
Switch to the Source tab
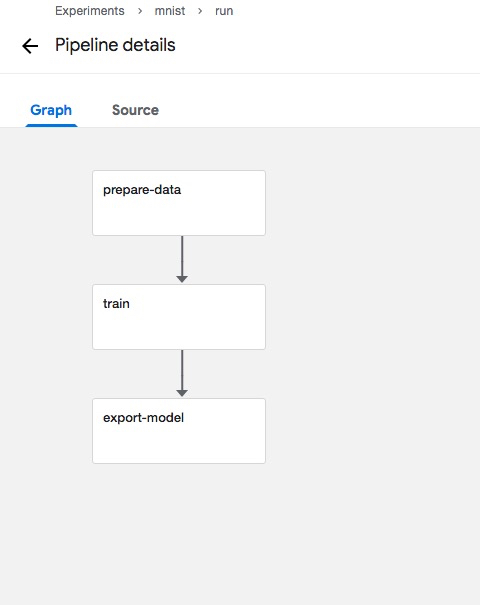[135, 110]
